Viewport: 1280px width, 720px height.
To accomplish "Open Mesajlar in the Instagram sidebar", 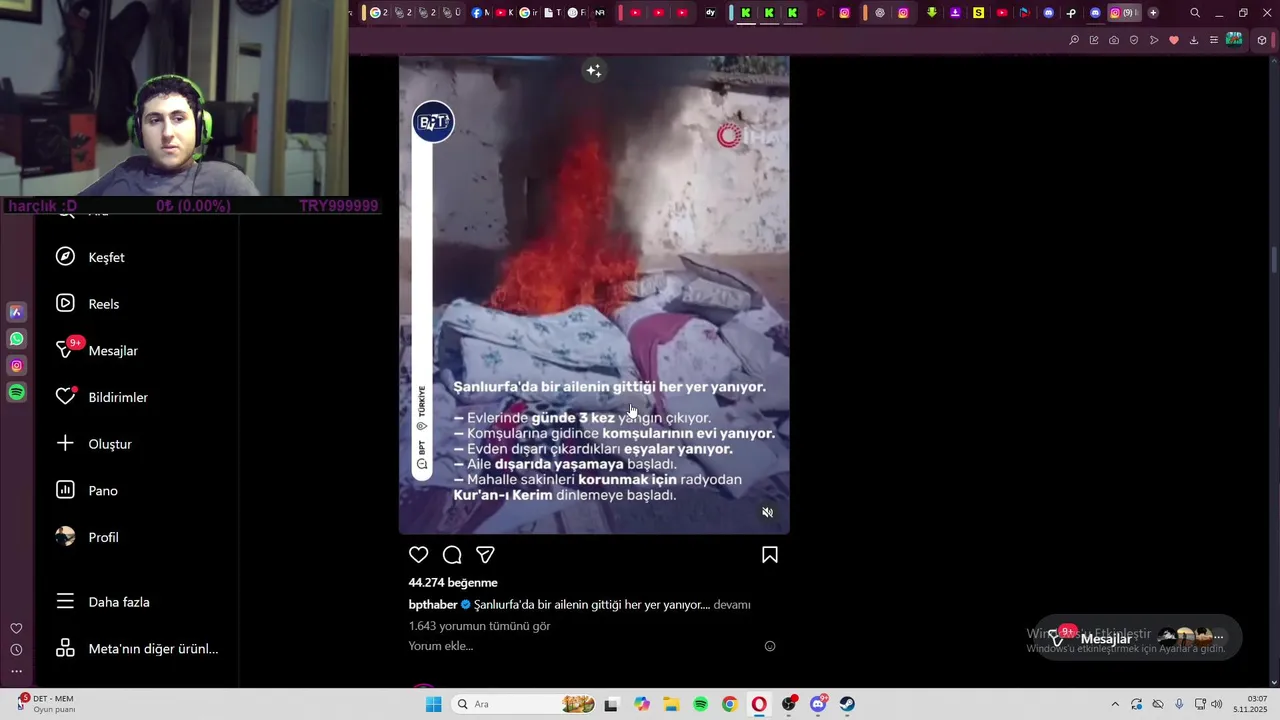I will coord(97,351).
